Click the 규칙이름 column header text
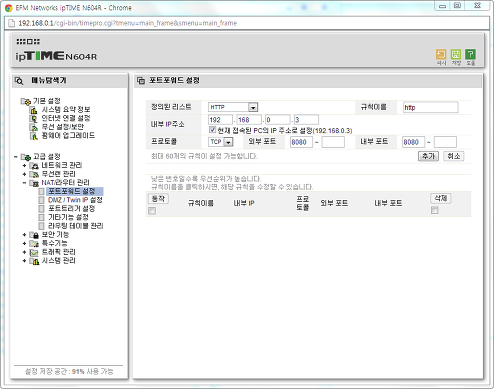The image size is (494, 389). 201,203
